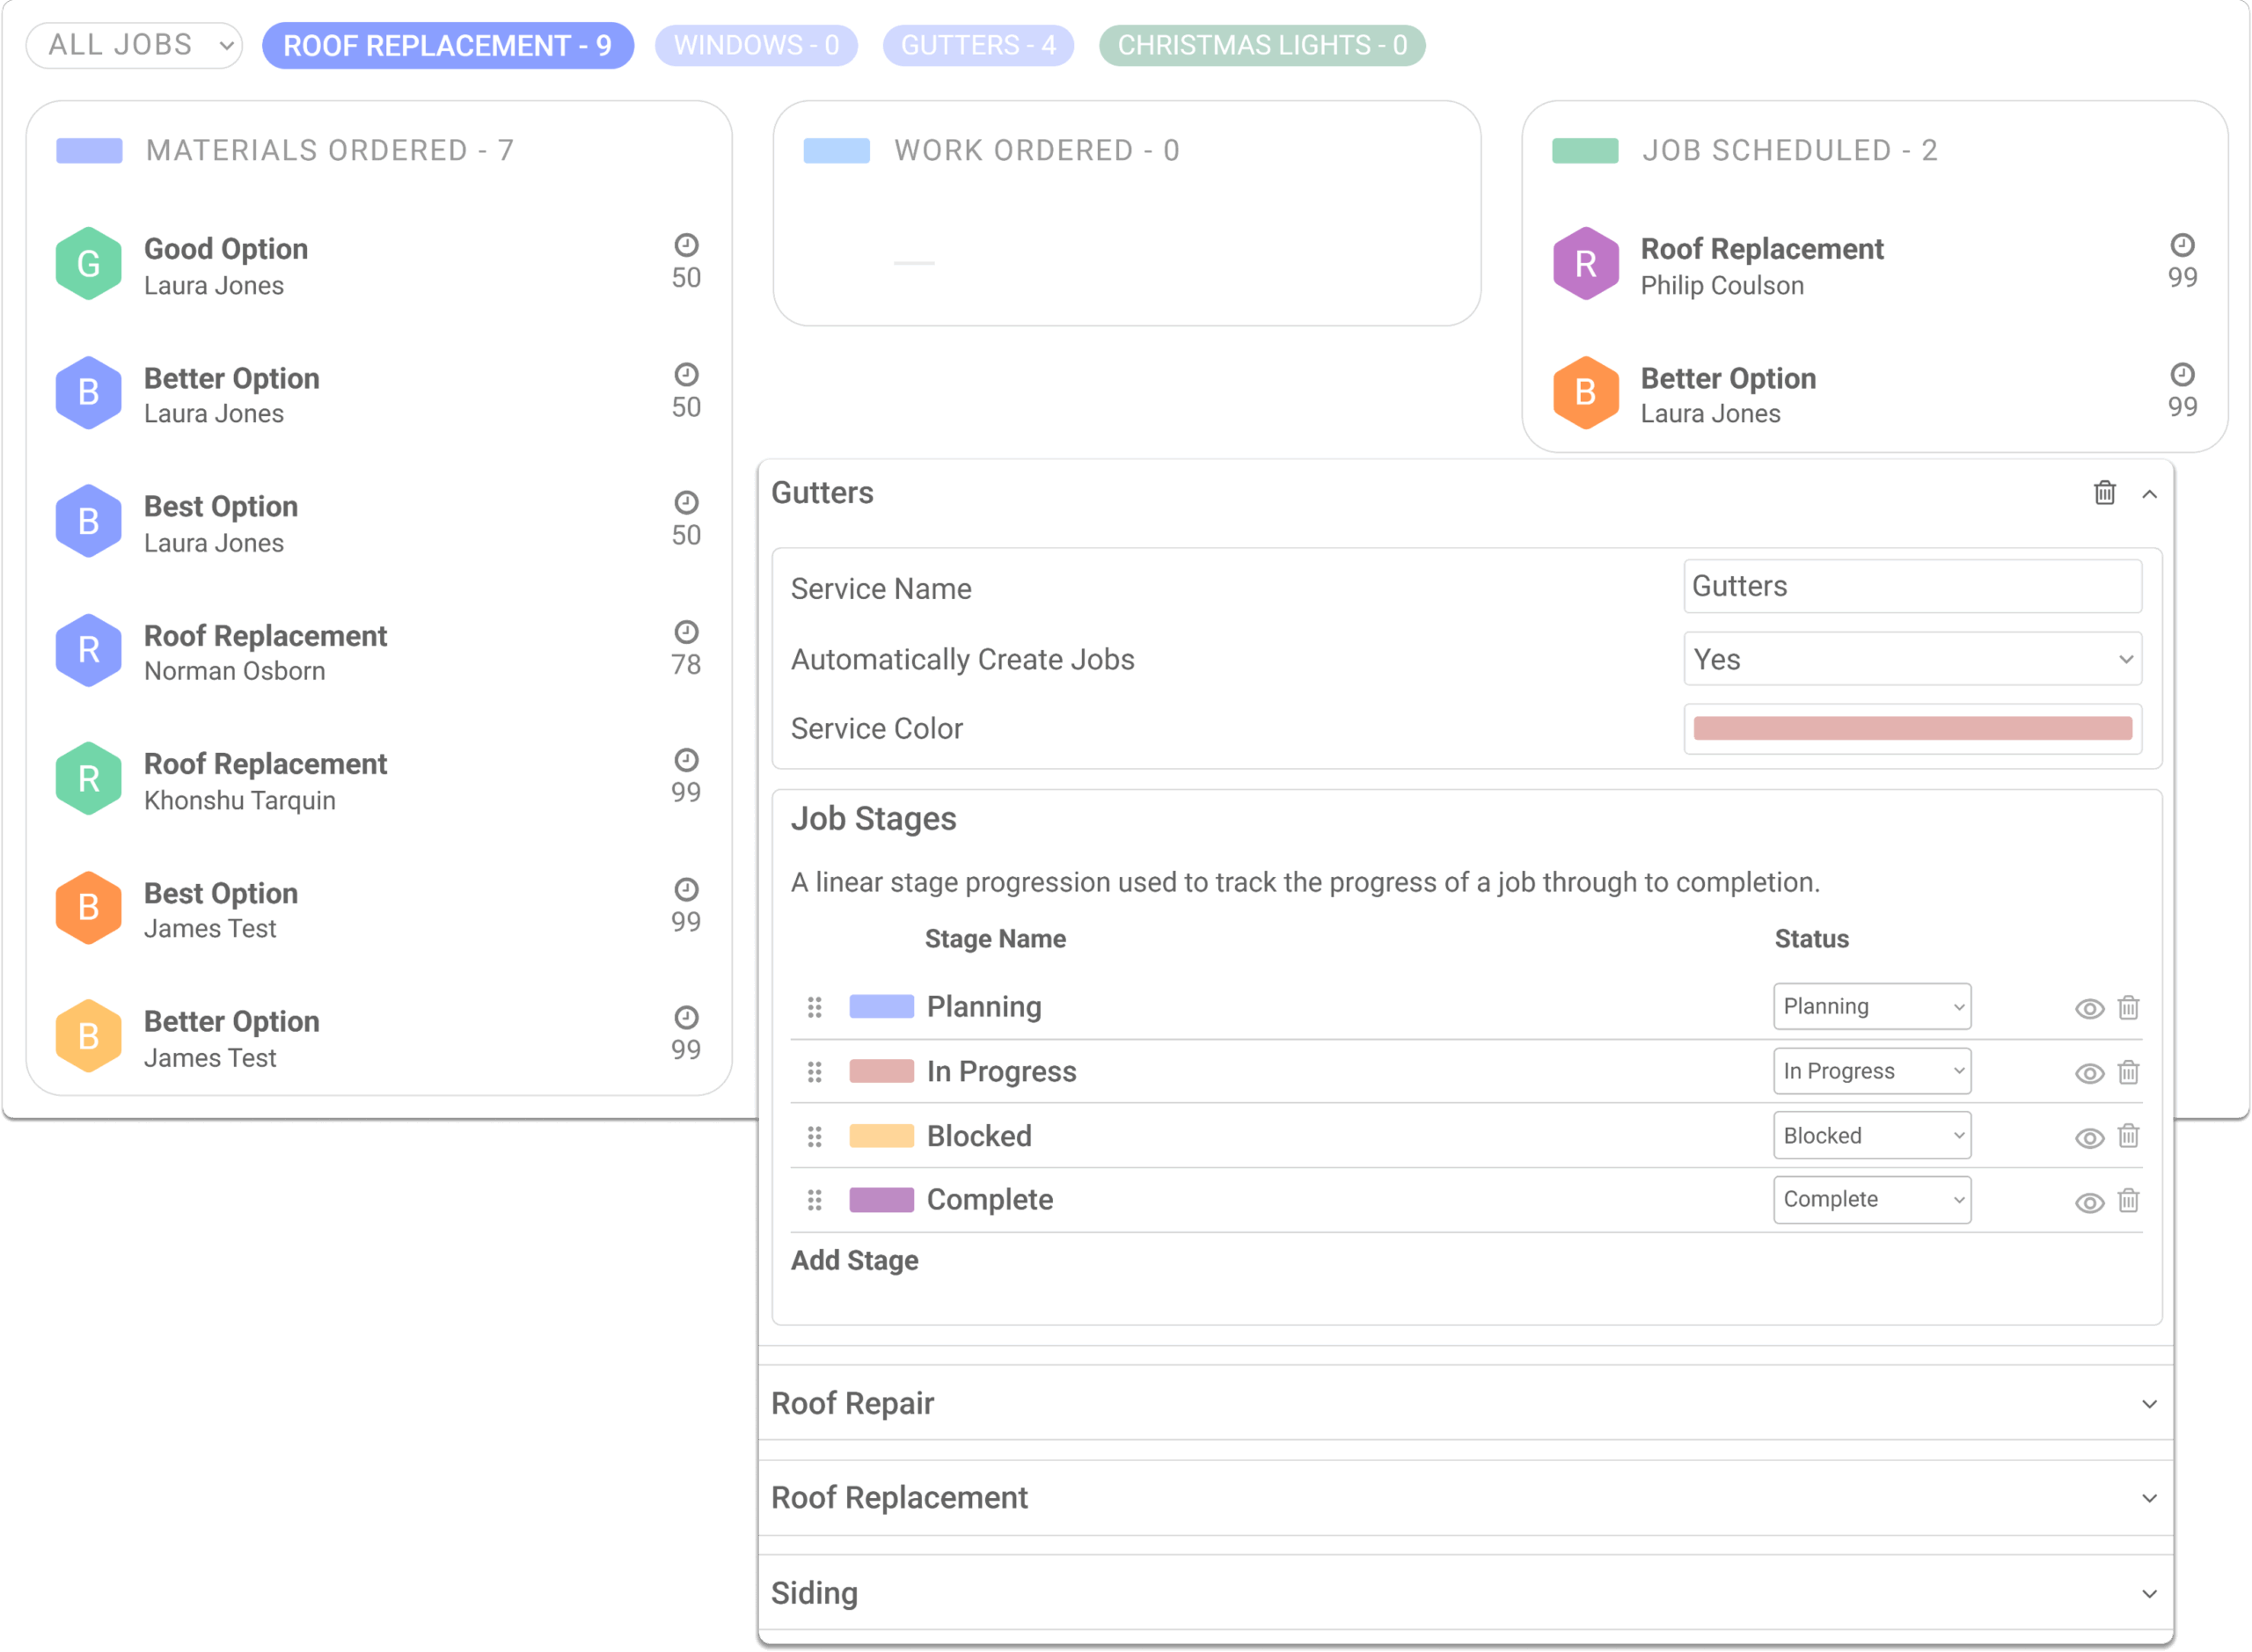Viewport: 2252px width, 1652px height.
Task: Click the blue B hexagon for Better Option Laura Jones in Materials Ordered
Action: tap(89, 393)
